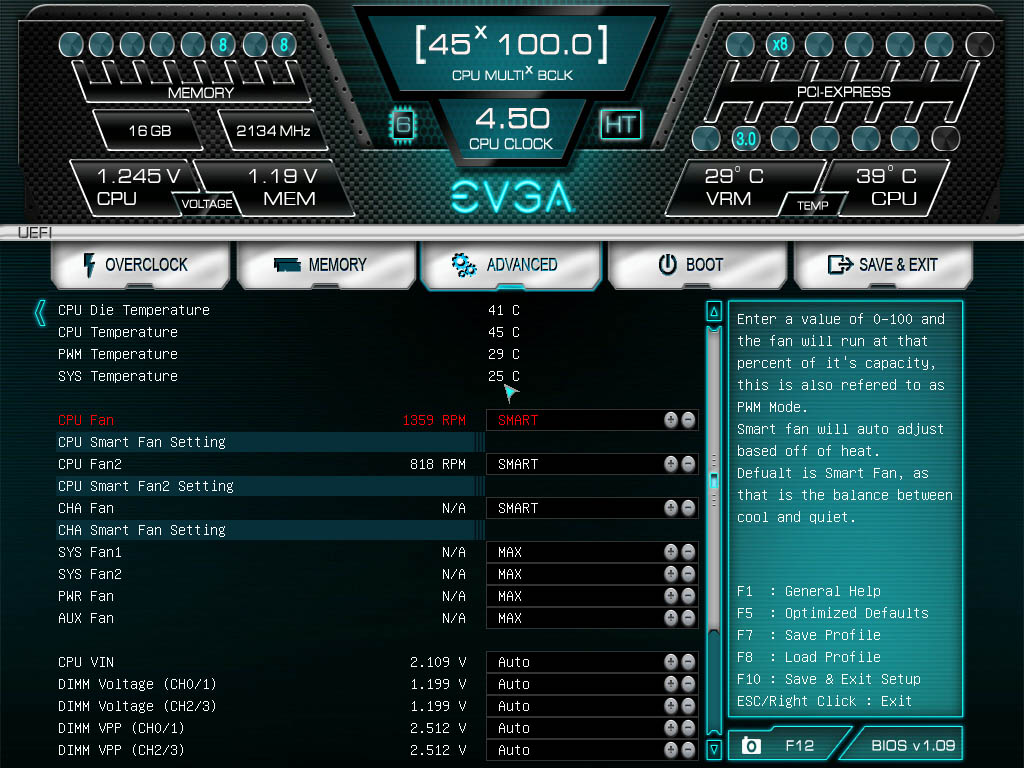
Task: Click the 16 GB memory size readout
Action: pos(150,131)
